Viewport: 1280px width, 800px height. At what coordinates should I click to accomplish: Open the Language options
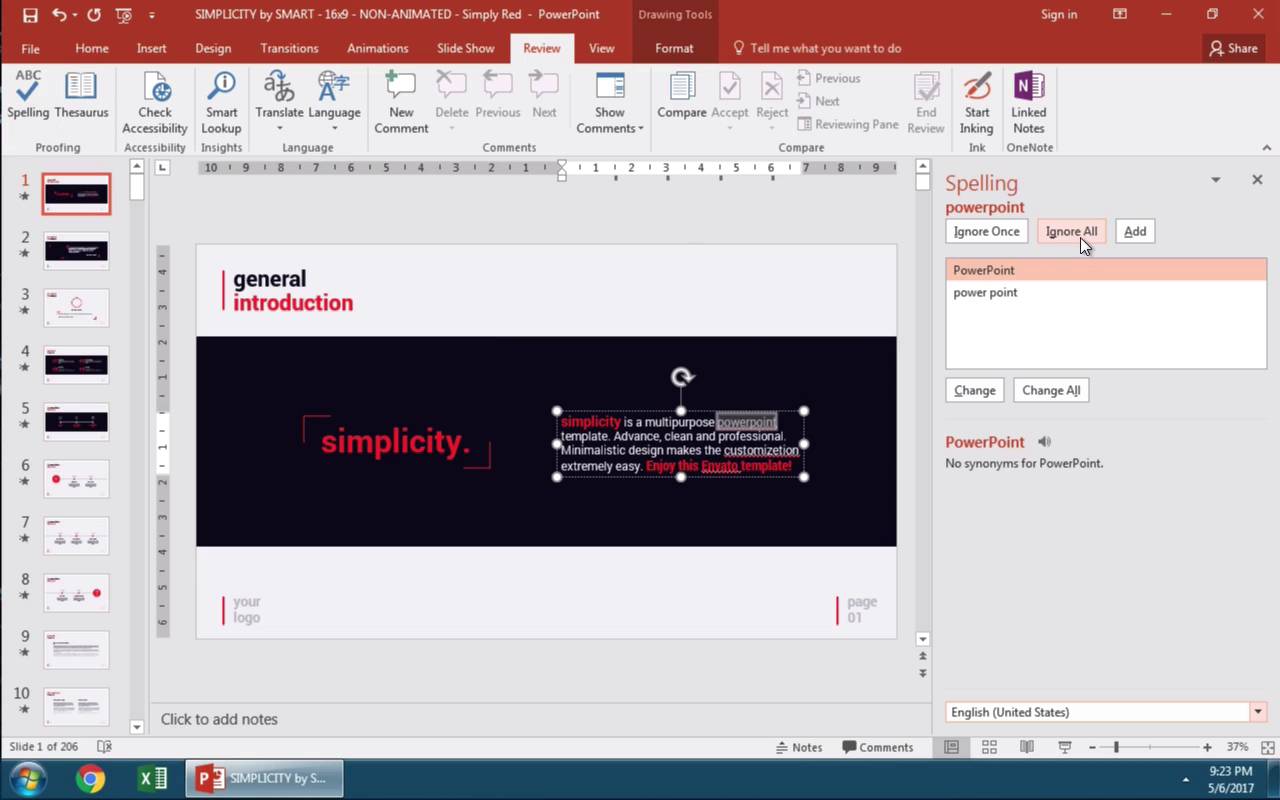point(334,101)
